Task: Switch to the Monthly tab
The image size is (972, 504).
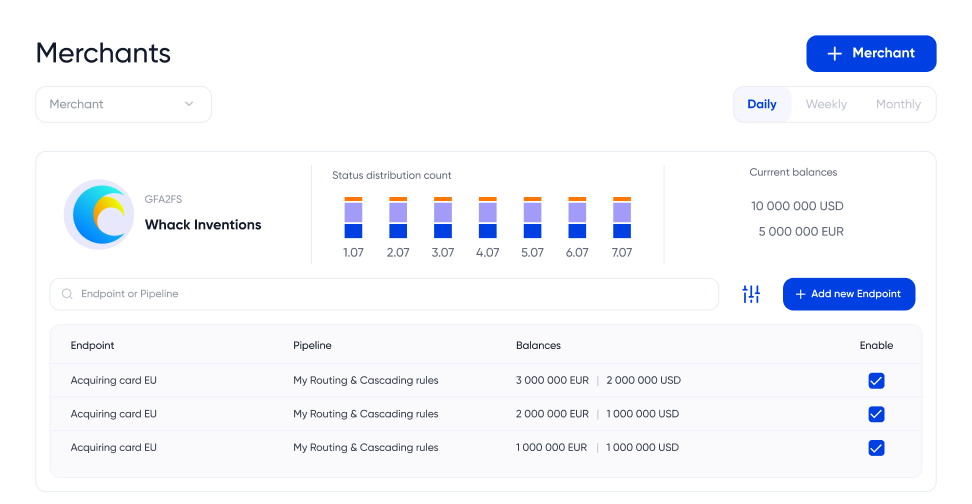Action: coord(898,104)
